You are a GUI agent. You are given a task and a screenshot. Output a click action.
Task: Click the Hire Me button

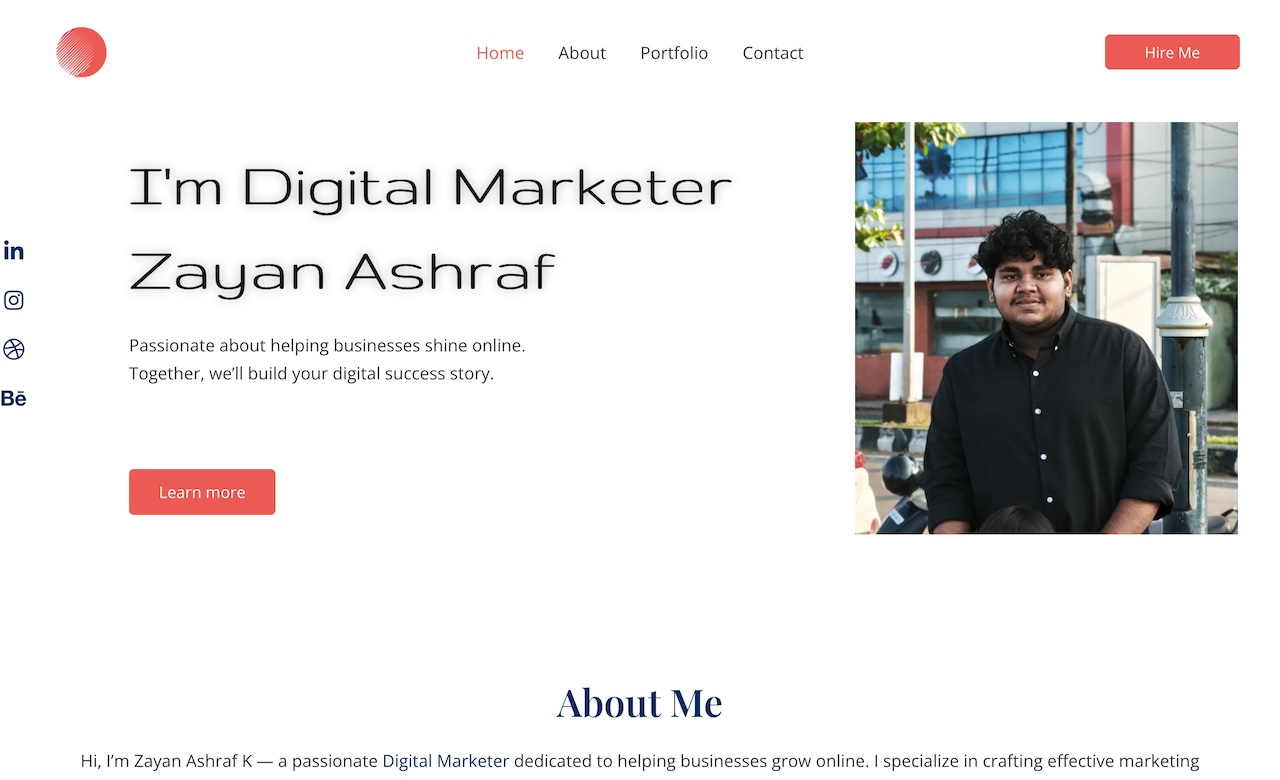coord(1172,52)
